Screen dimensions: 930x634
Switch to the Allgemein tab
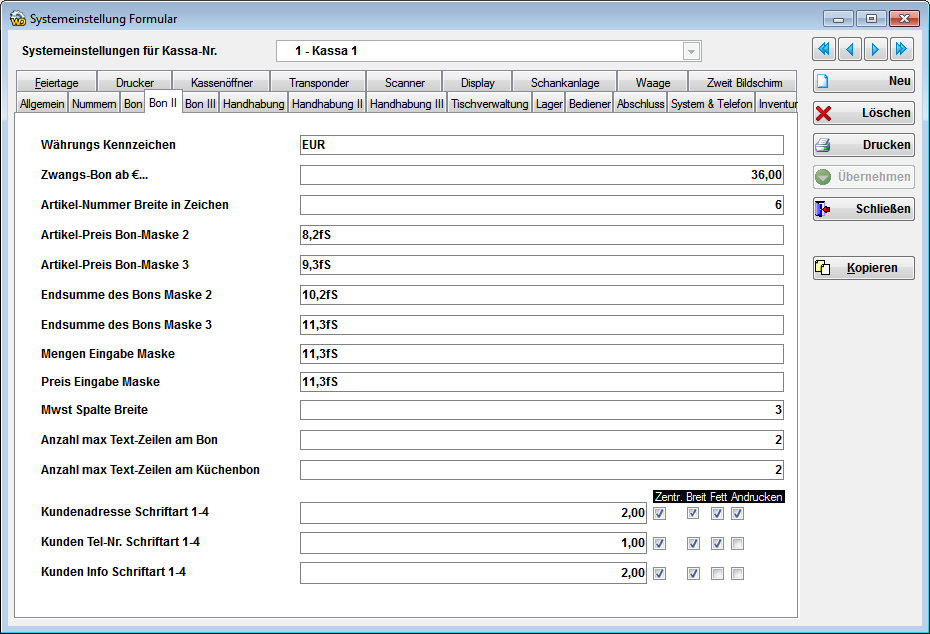point(42,104)
